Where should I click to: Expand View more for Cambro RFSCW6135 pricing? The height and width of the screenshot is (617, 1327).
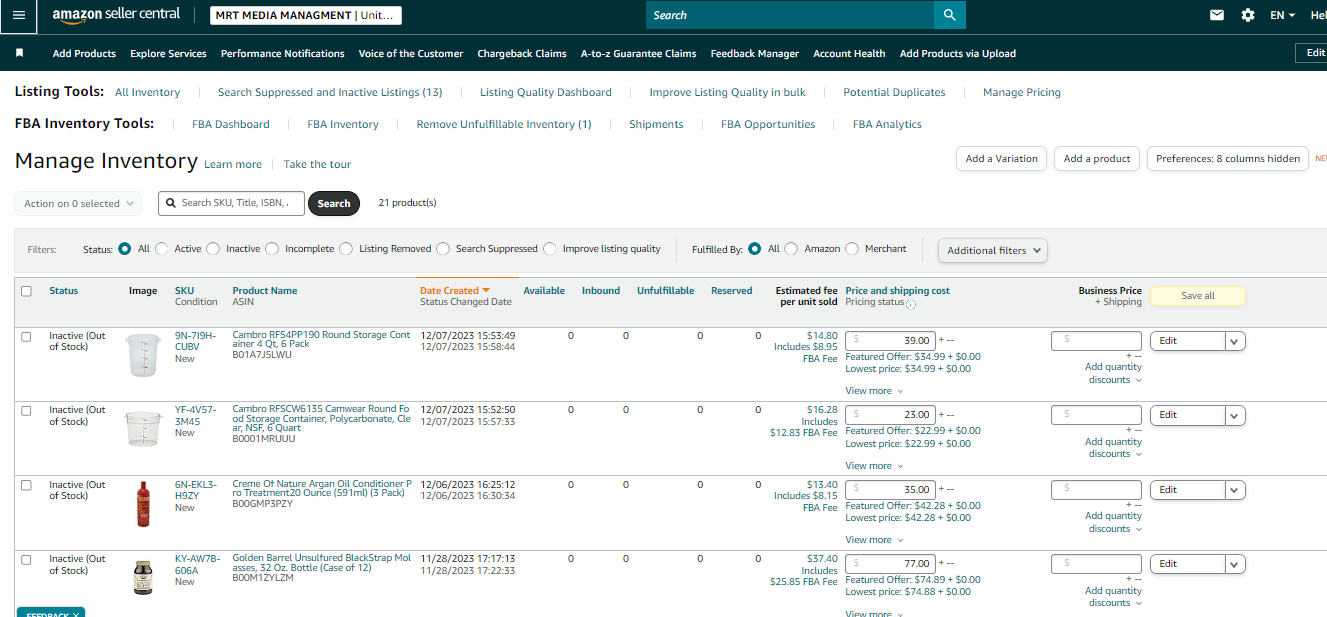874,466
